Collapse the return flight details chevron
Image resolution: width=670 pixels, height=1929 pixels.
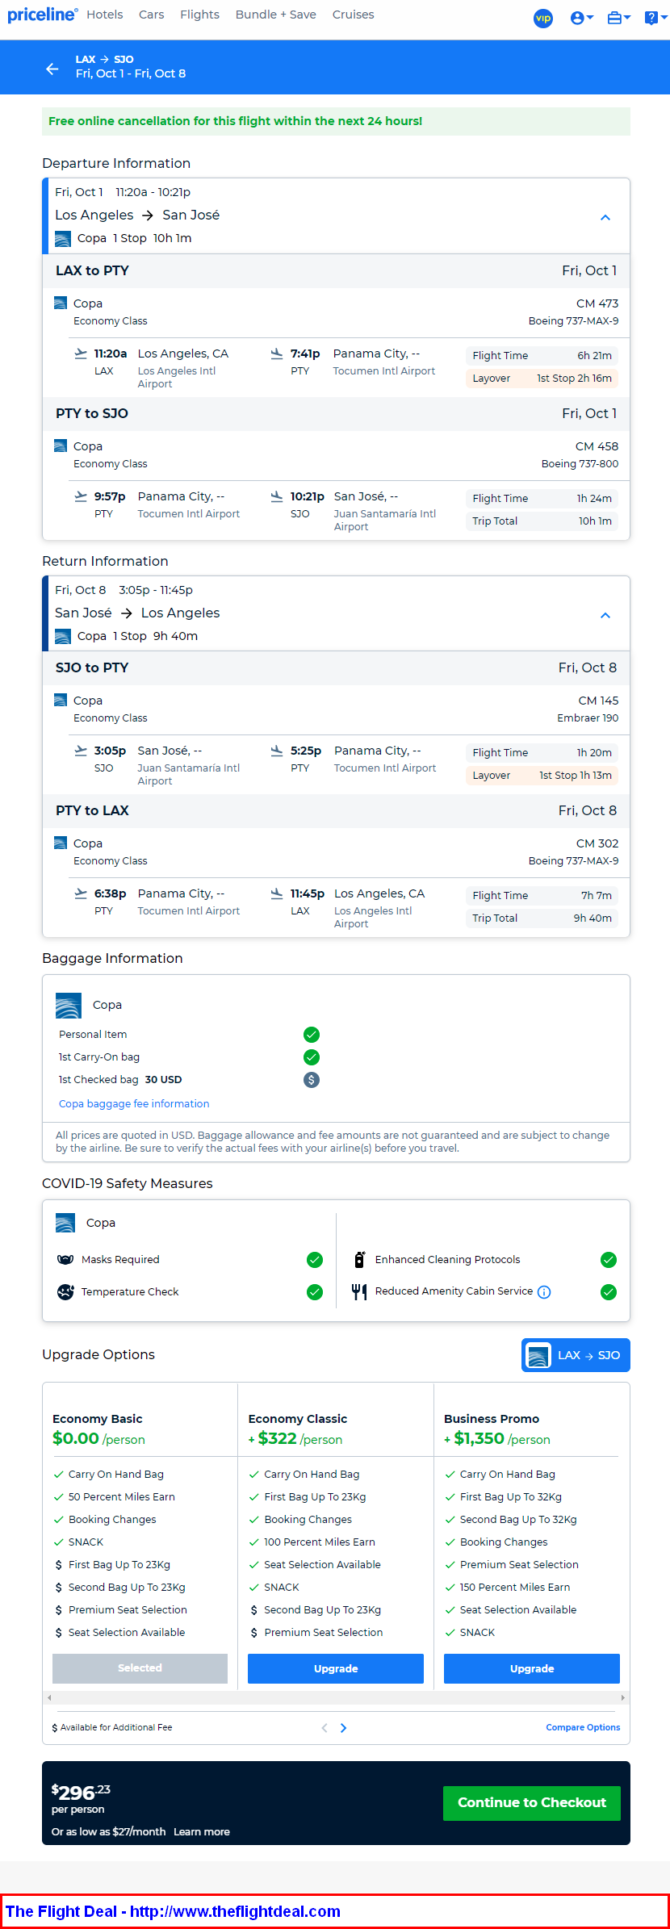[x=605, y=615]
